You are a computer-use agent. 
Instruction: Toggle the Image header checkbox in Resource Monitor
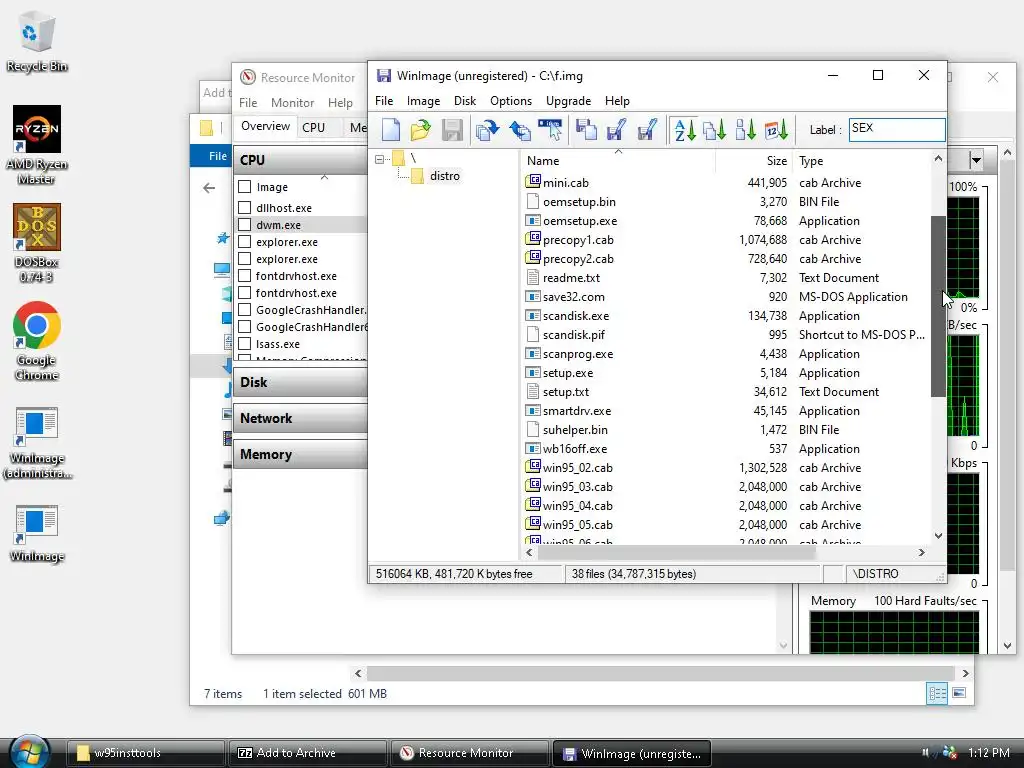[x=245, y=187]
